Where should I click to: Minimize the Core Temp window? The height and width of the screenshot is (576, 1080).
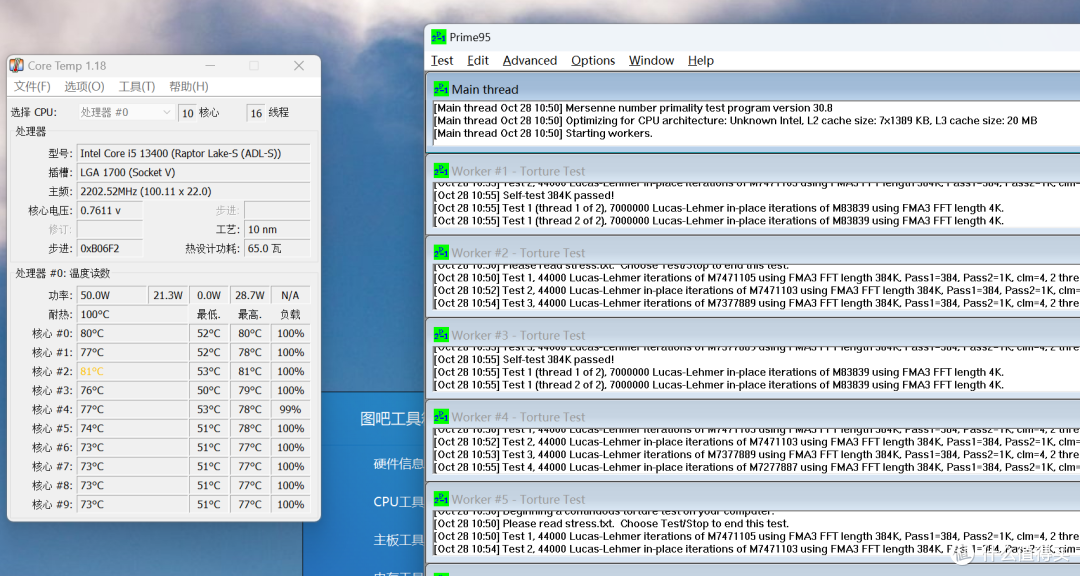point(210,65)
